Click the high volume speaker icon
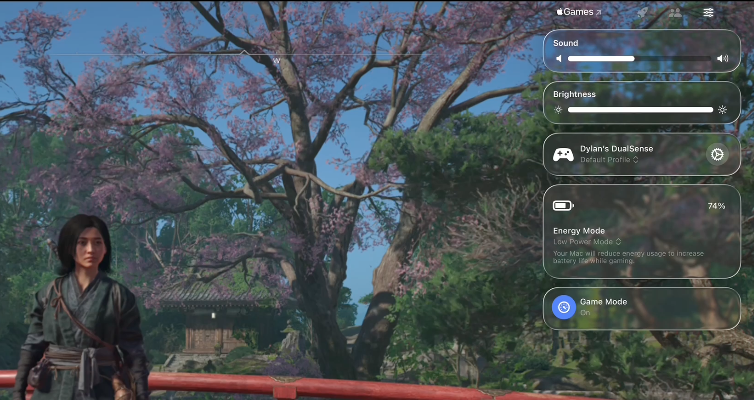The width and height of the screenshot is (754, 400). coord(722,59)
